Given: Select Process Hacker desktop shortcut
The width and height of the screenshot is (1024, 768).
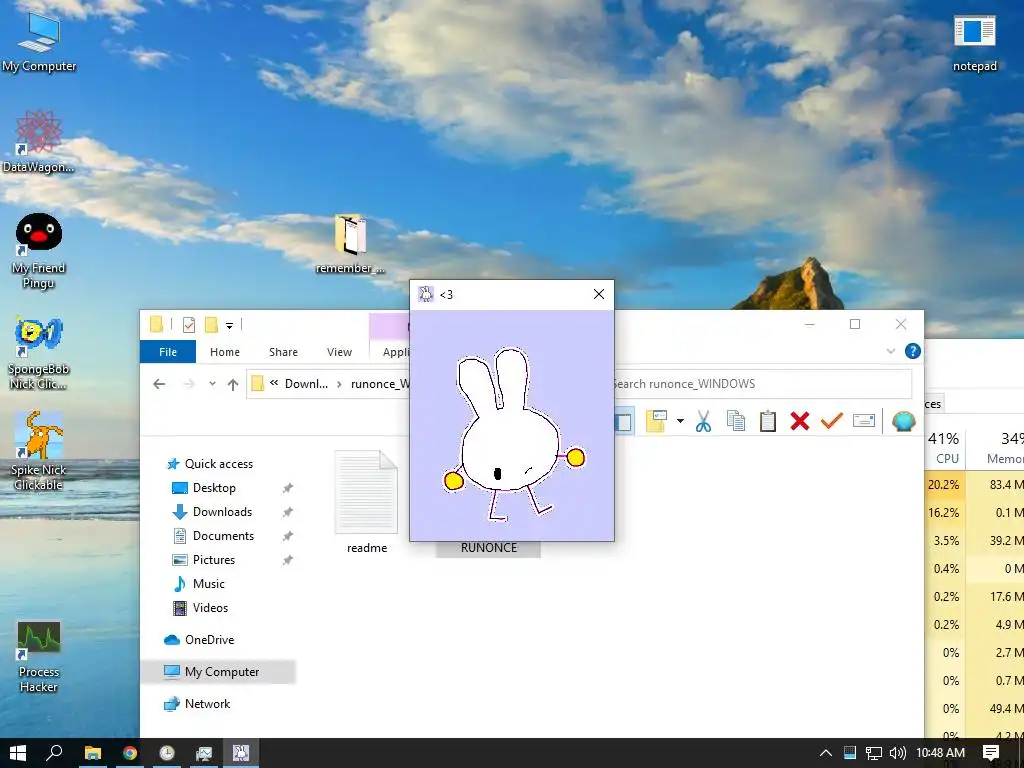Looking at the screenshot, I should (x=39, y=656).
